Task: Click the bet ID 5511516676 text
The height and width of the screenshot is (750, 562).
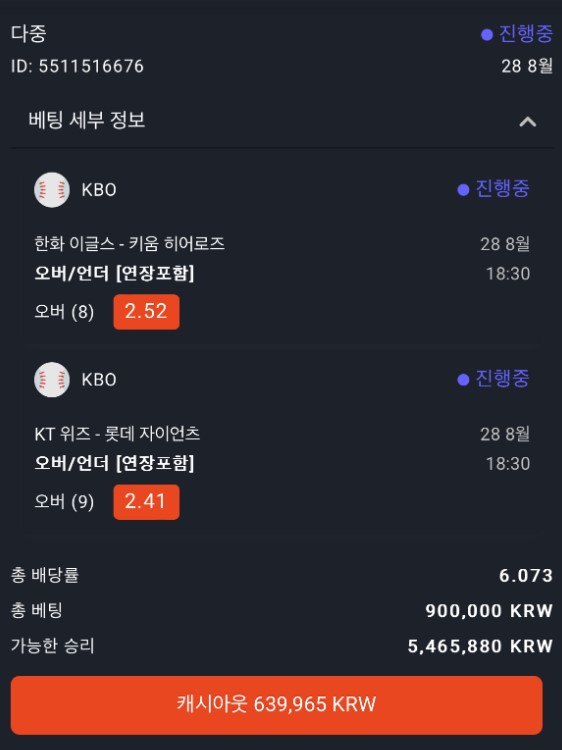Action: tap(77, 66)
